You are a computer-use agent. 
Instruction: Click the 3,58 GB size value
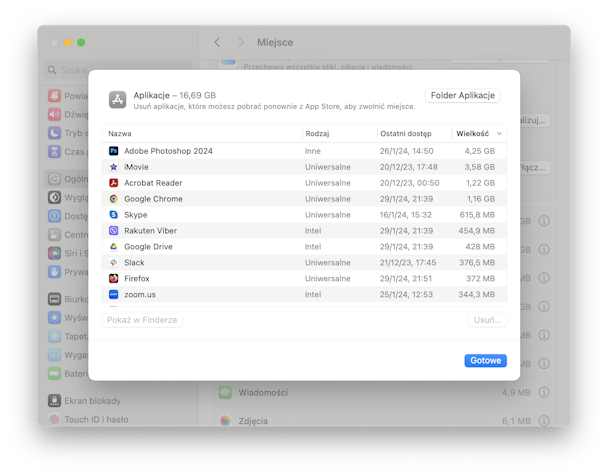[480, 167]
